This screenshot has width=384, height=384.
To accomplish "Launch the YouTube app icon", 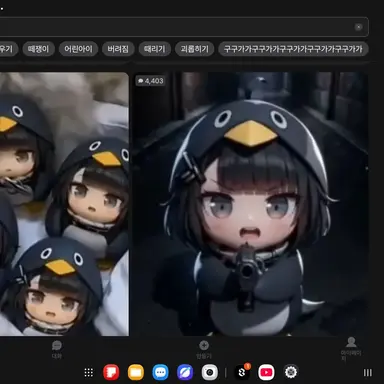I will tap(266, 372).
